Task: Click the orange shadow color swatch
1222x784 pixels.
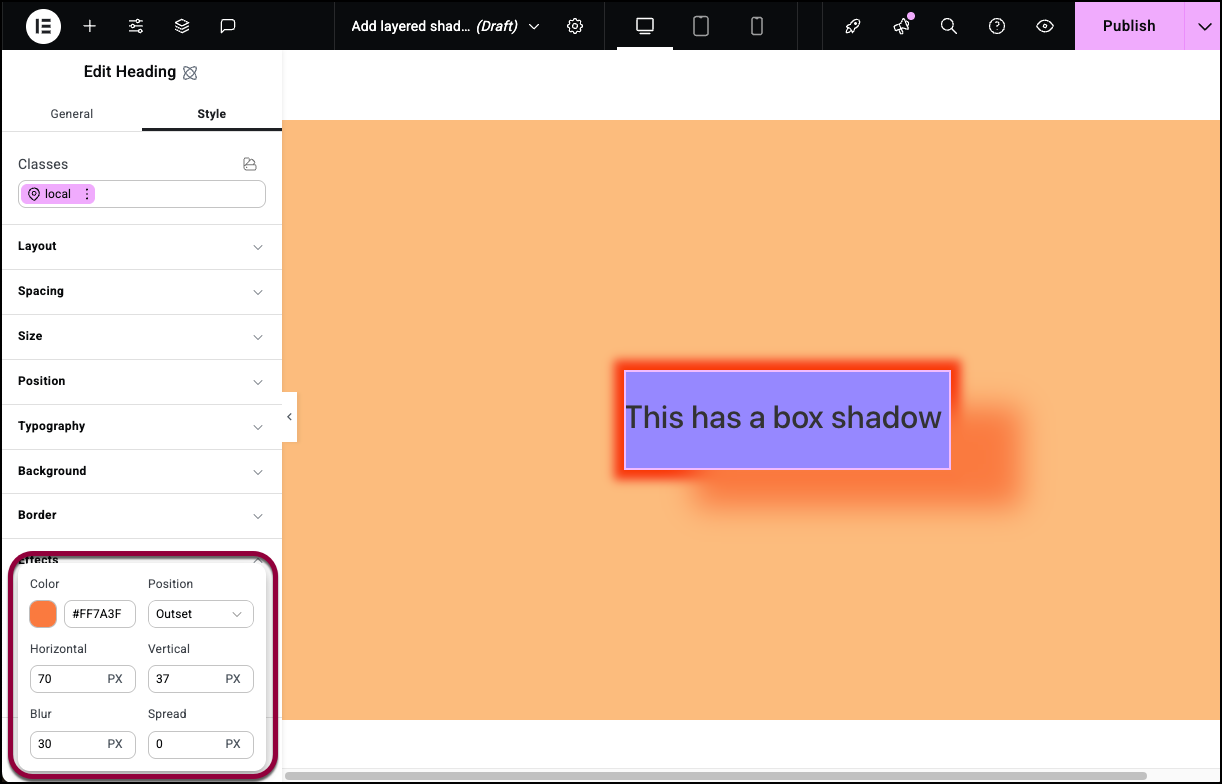Action: coord(43,614)
